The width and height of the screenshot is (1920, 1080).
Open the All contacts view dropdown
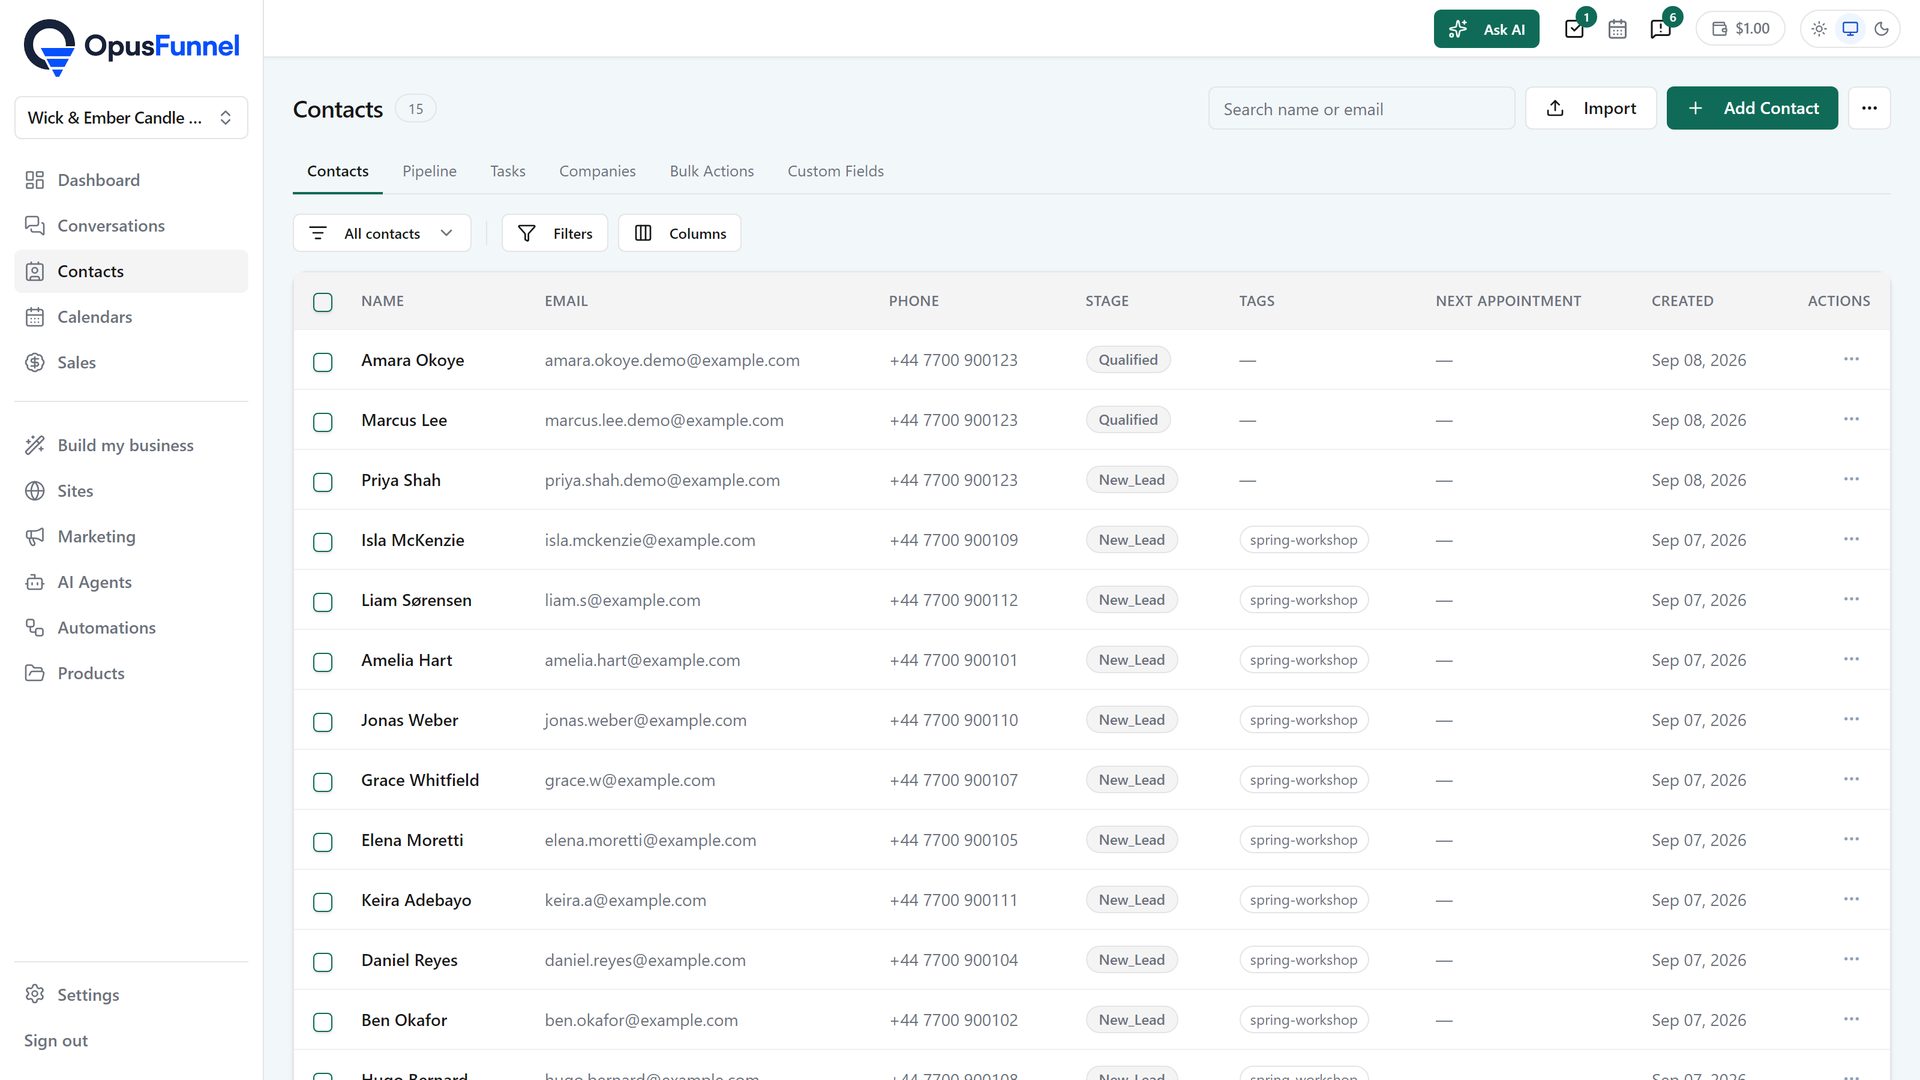pyautogui.click(x=382, y=233)
